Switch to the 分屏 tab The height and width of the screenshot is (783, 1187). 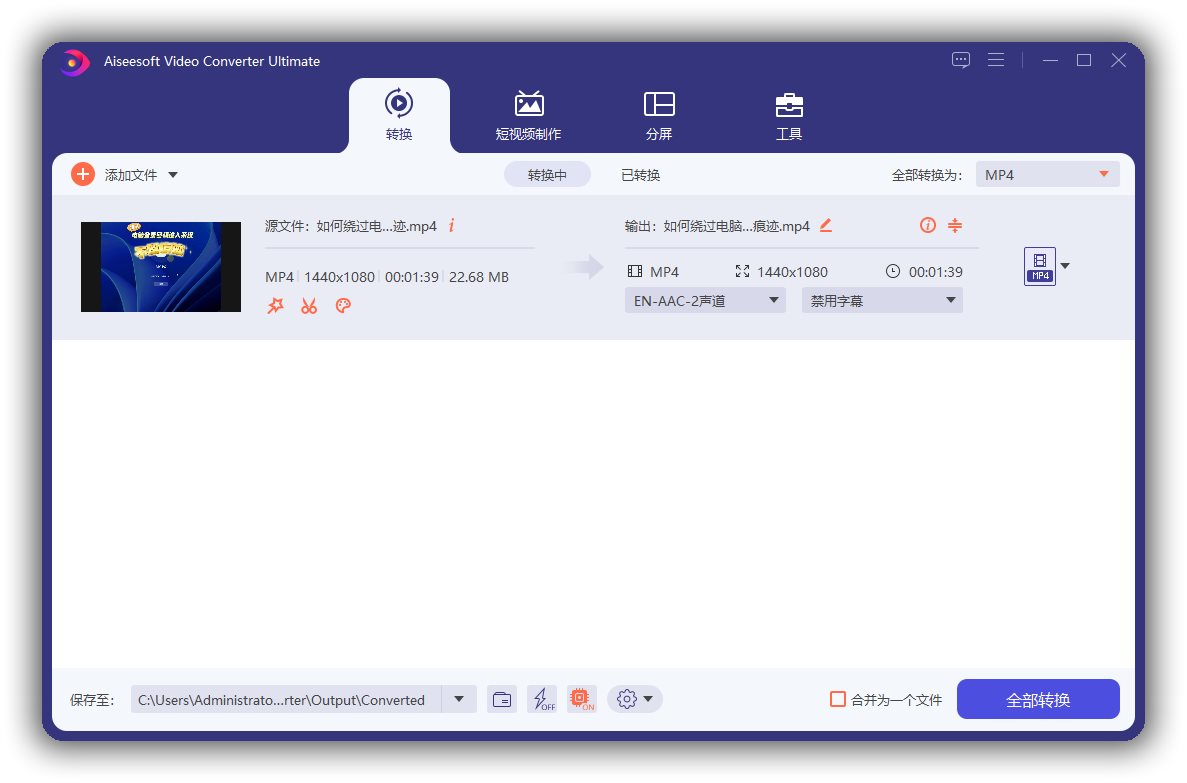(x=659, y=115)
